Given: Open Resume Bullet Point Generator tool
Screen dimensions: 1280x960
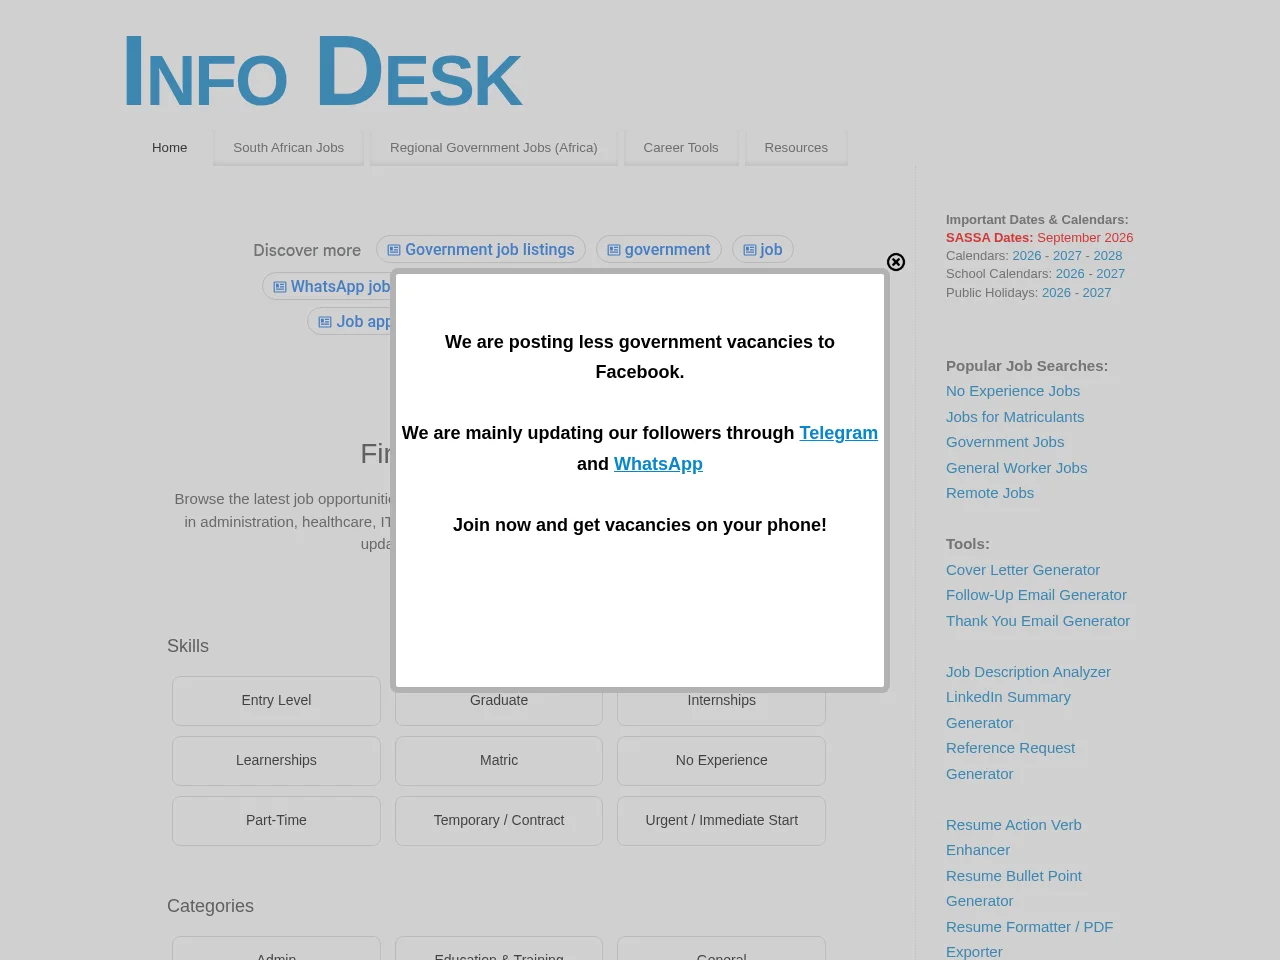Looking at the screenshot, I should coord(1014,888).
